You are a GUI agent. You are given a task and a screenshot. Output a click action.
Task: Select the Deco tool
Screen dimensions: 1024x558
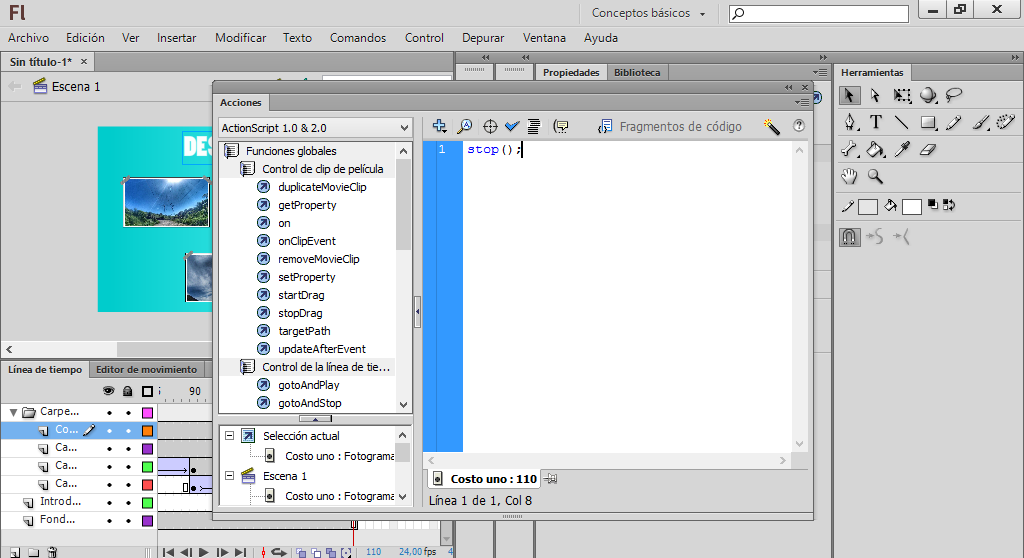1006,122
